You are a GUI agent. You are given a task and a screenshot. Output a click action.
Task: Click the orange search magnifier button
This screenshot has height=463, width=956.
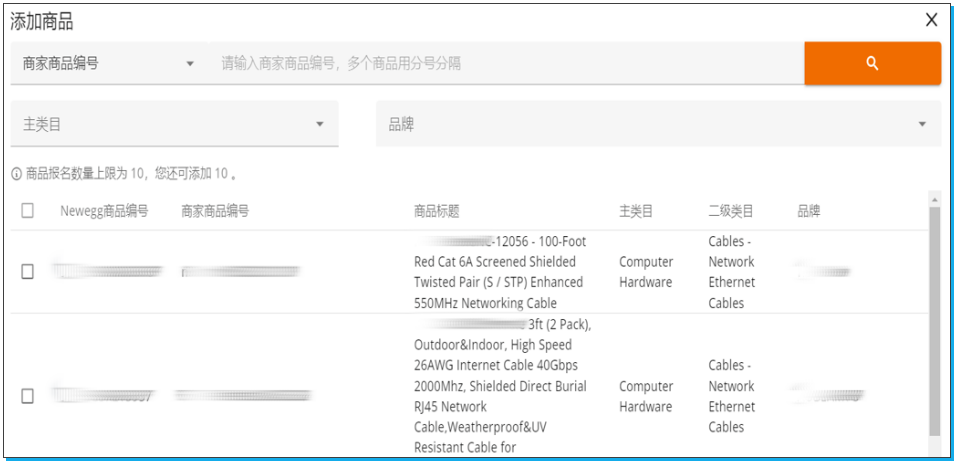pyautogui.click(x=872, y=63)
